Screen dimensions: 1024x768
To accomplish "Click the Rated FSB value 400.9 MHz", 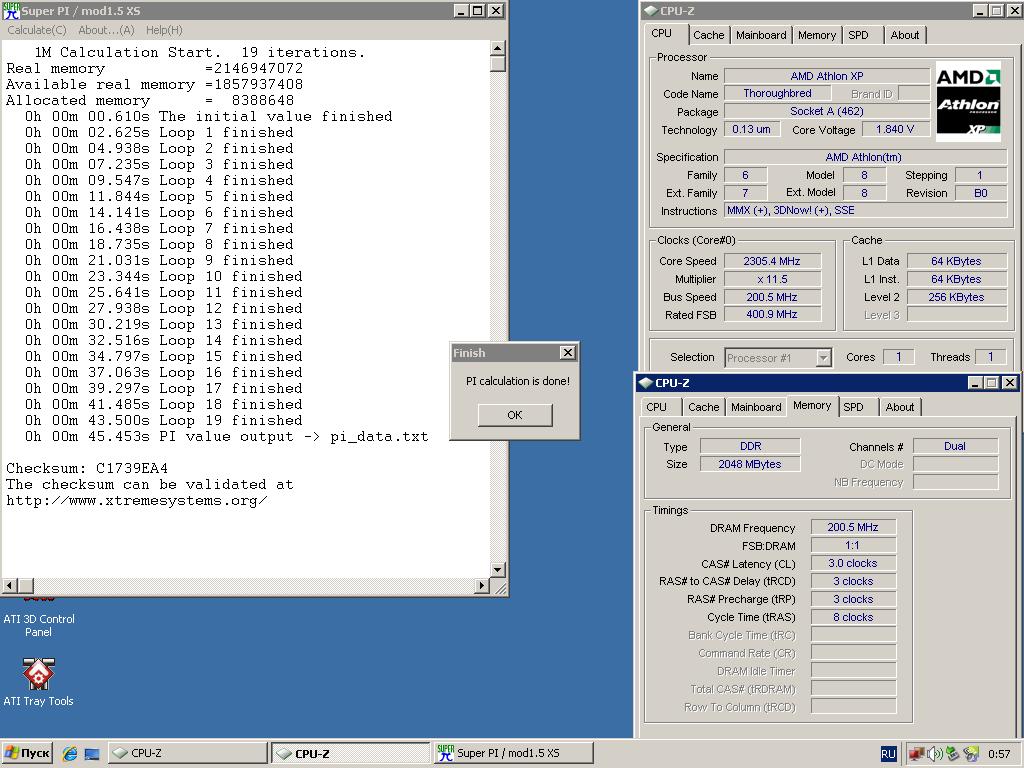I will [x=772, y=315].
